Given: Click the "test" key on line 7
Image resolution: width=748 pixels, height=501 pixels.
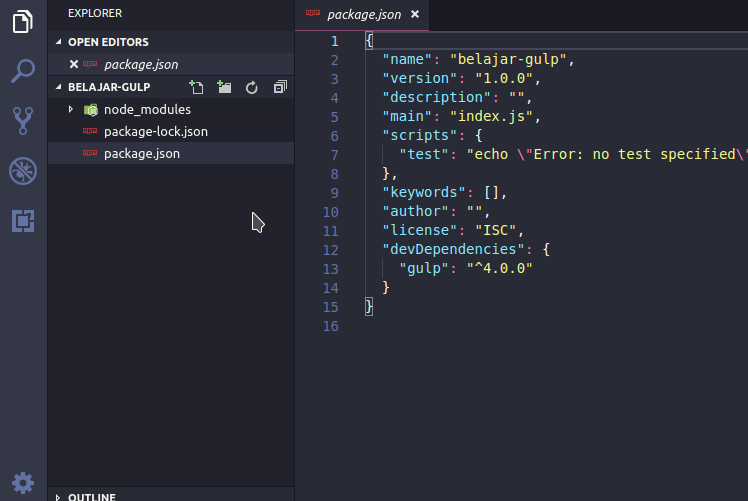Looking at the screenshot, I should point(424,154).
